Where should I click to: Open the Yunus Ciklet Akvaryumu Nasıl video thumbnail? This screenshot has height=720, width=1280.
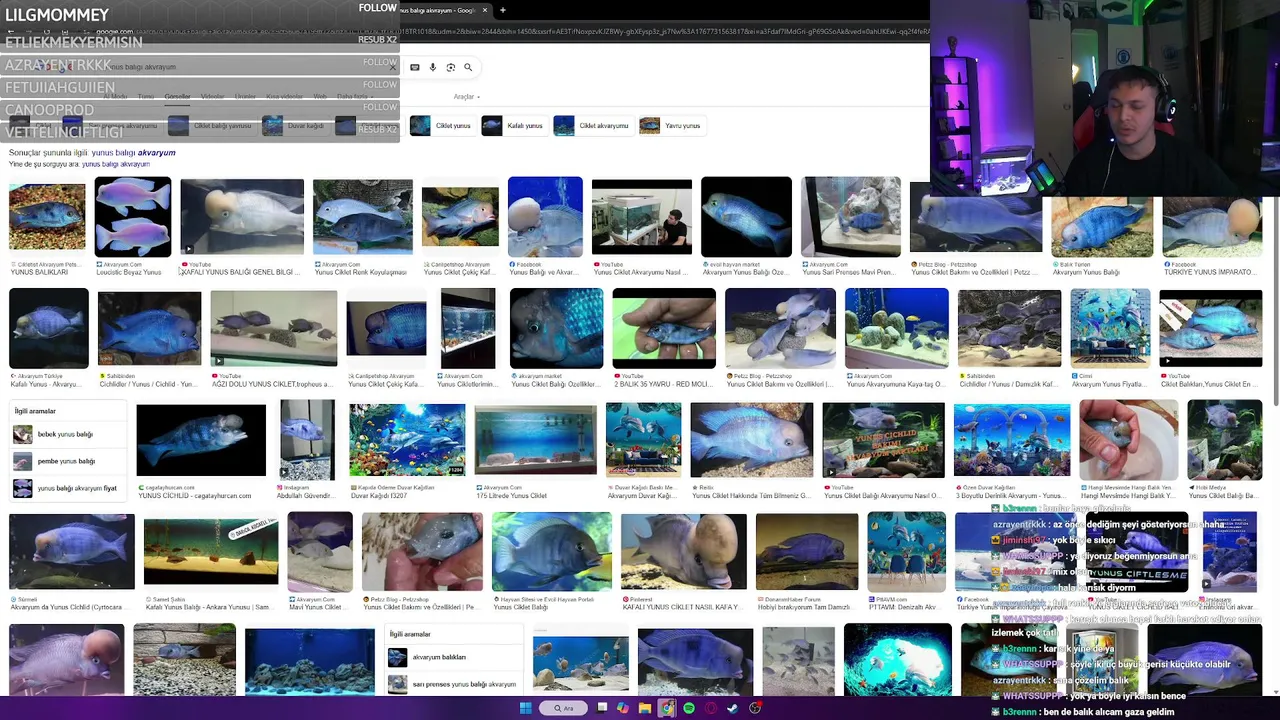[x=641, y=217]
